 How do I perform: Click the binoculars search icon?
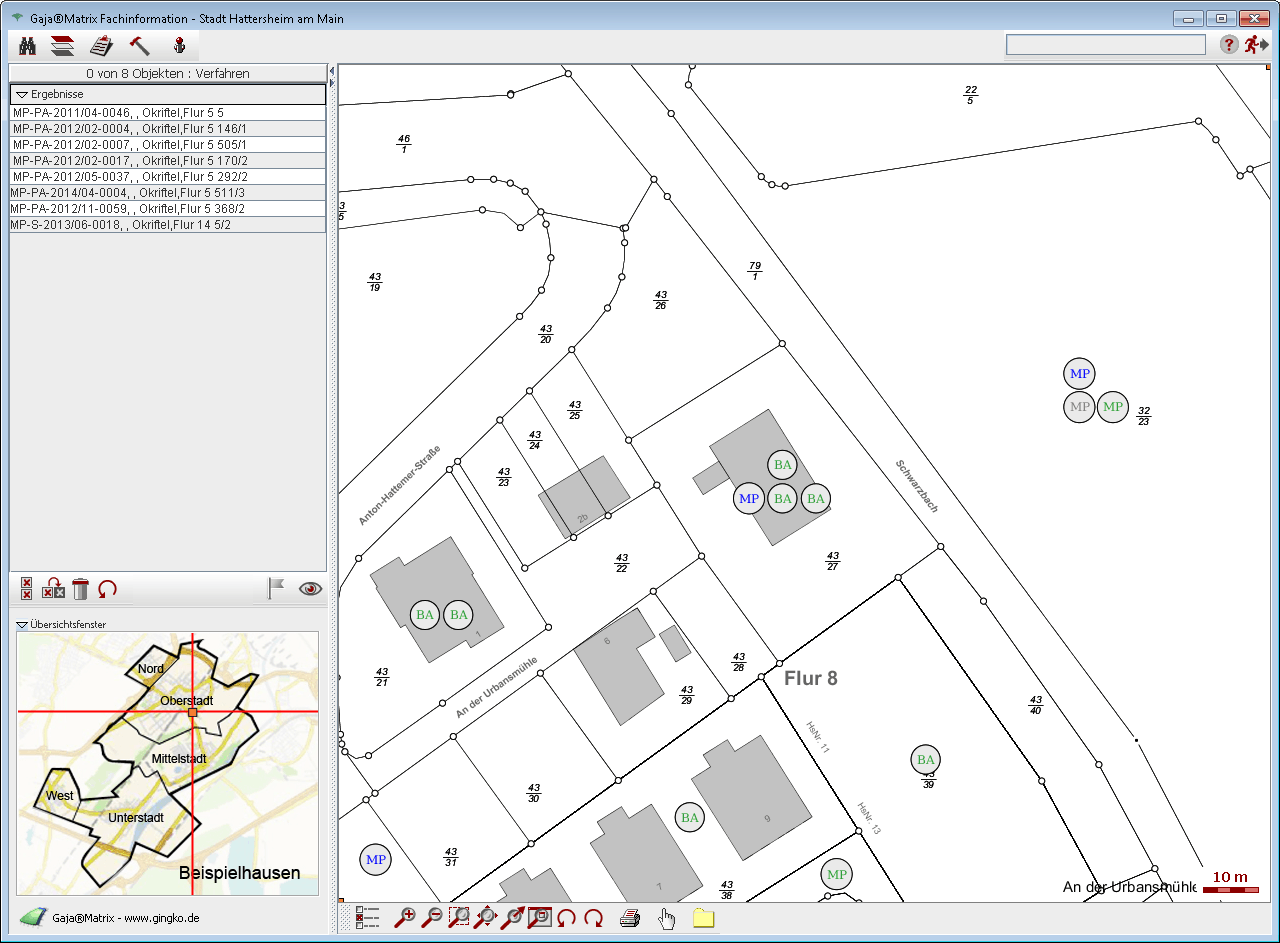[28, 45]
